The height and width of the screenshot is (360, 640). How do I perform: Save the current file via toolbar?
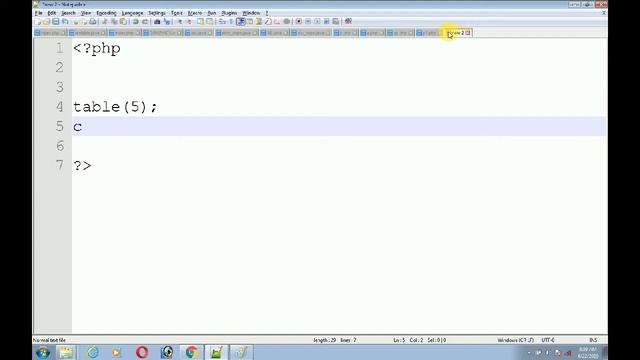(56, 21)
